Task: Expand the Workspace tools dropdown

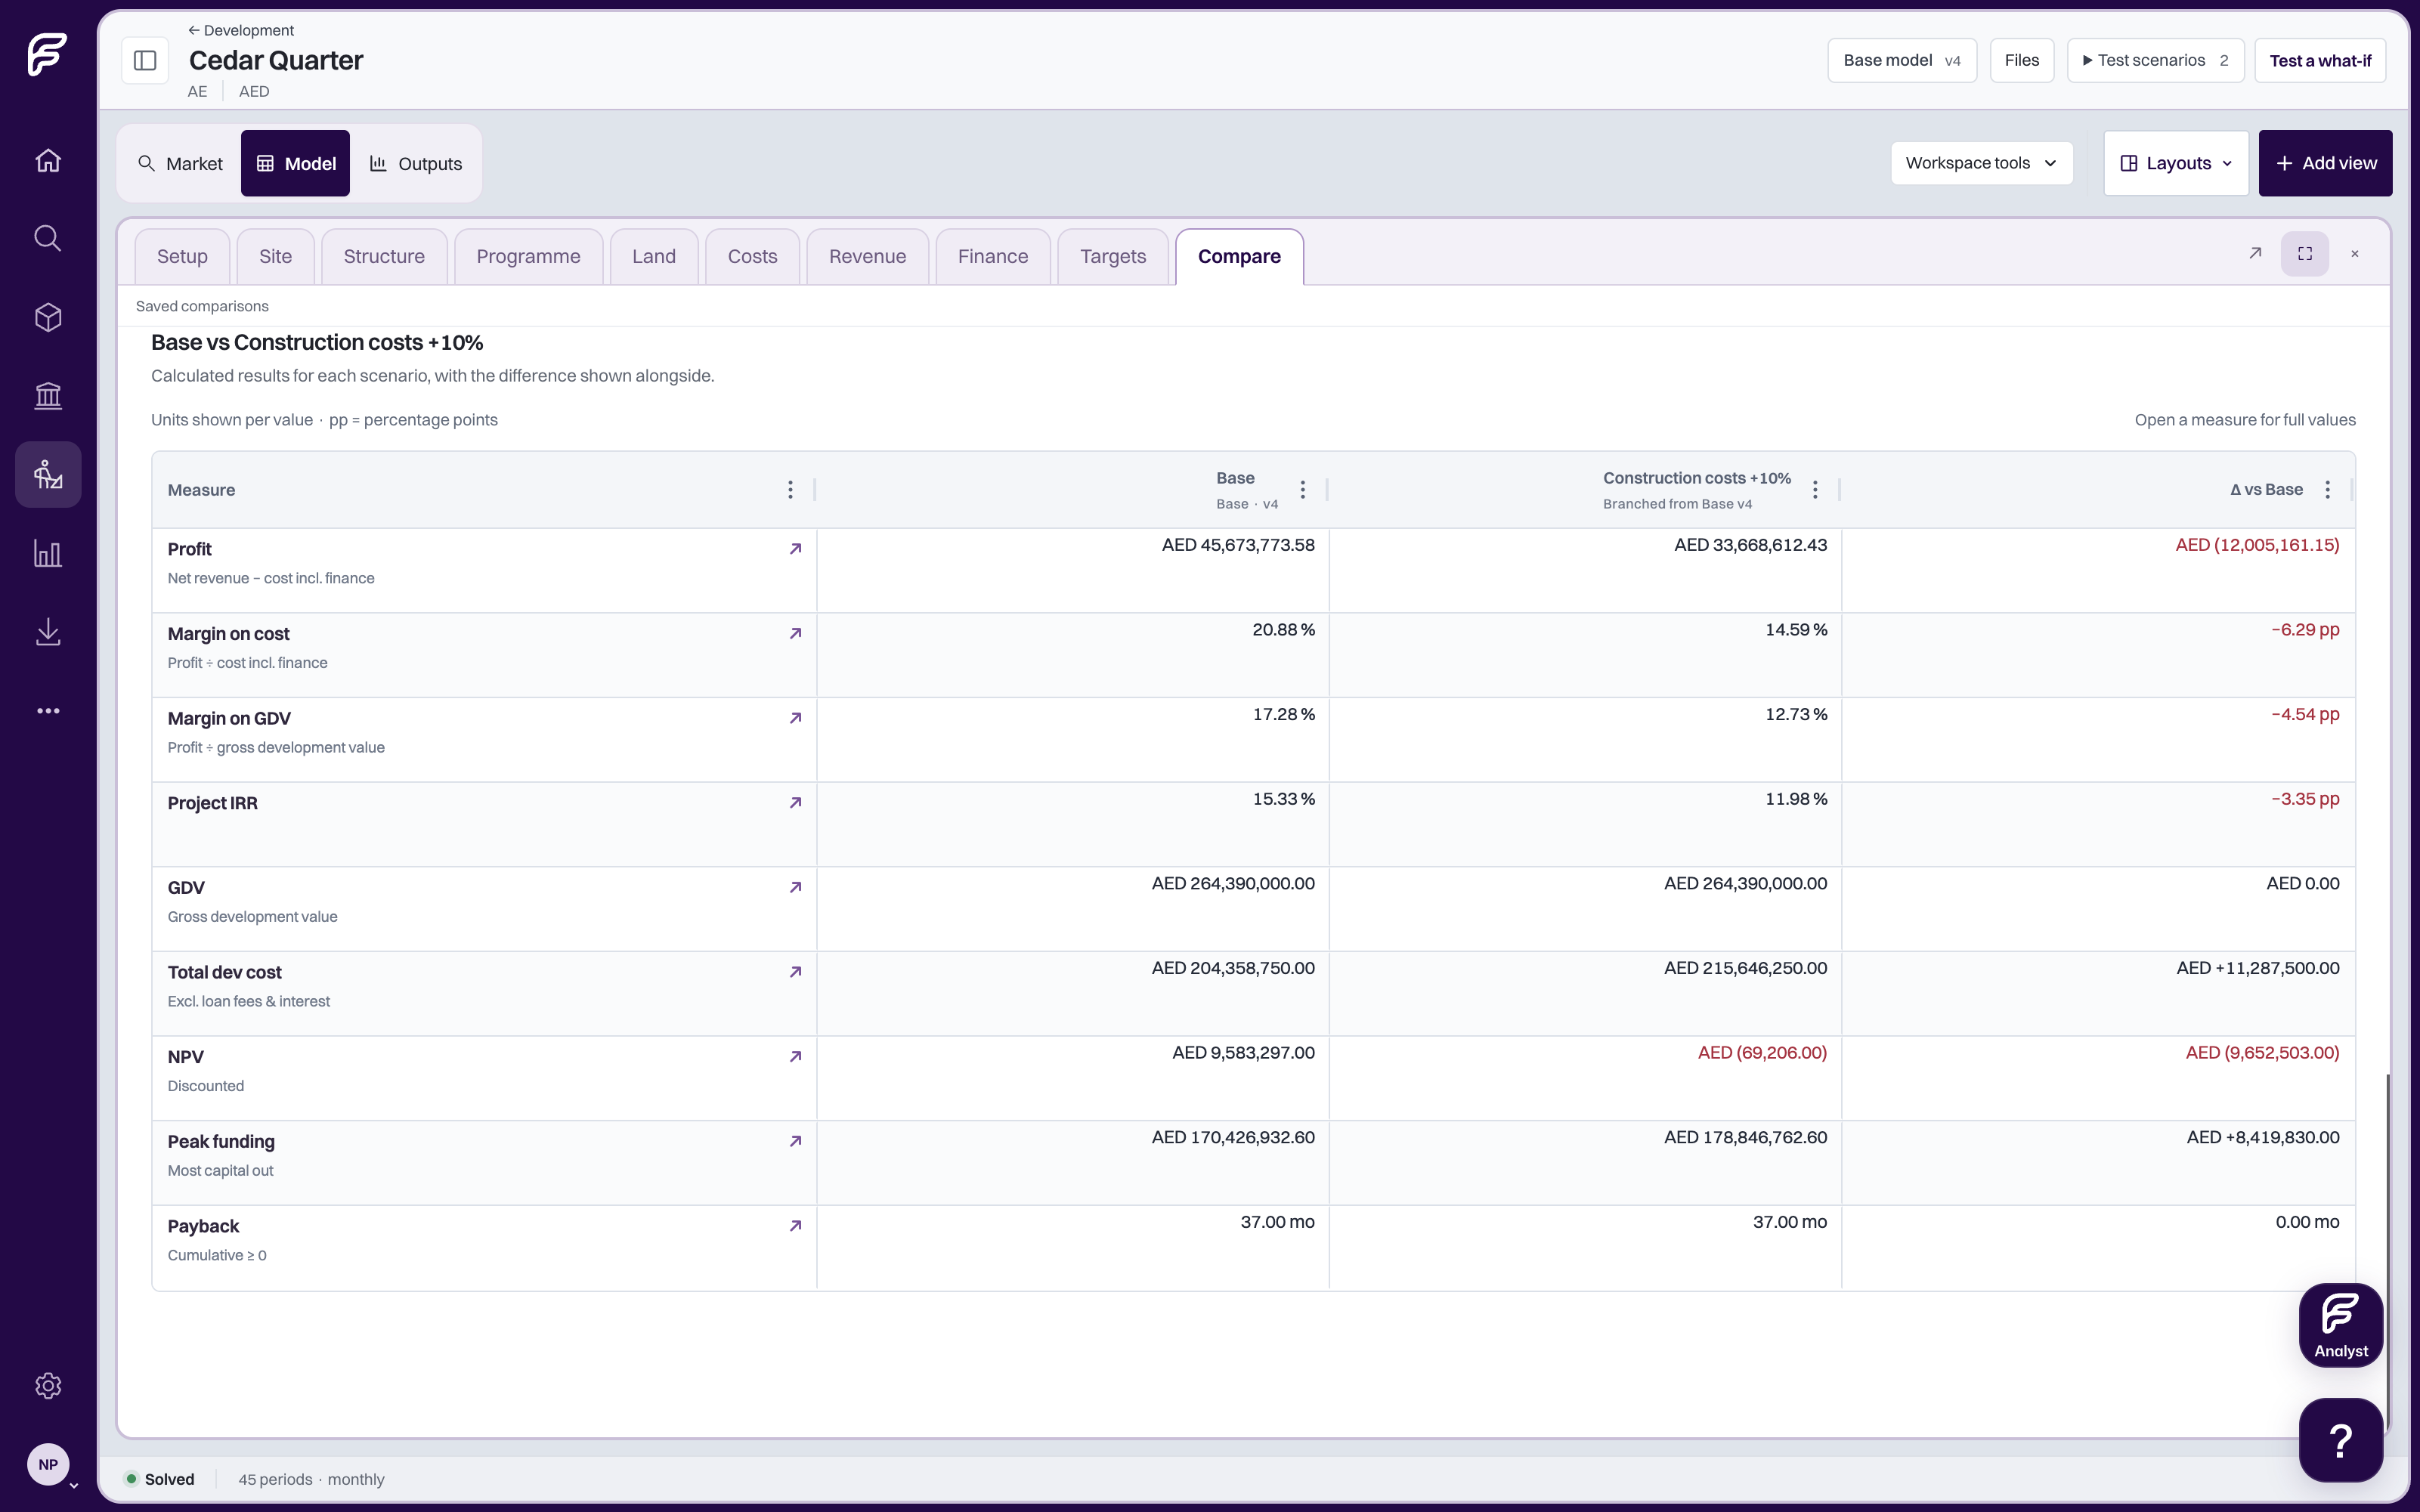Action: (1981, 163)
